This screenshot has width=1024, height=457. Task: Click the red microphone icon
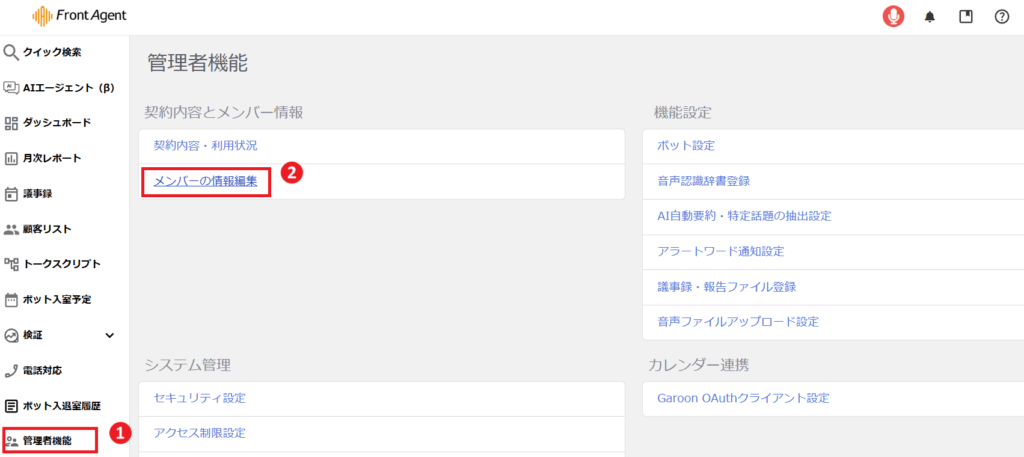pyautogui.click(x=893, y=16)
